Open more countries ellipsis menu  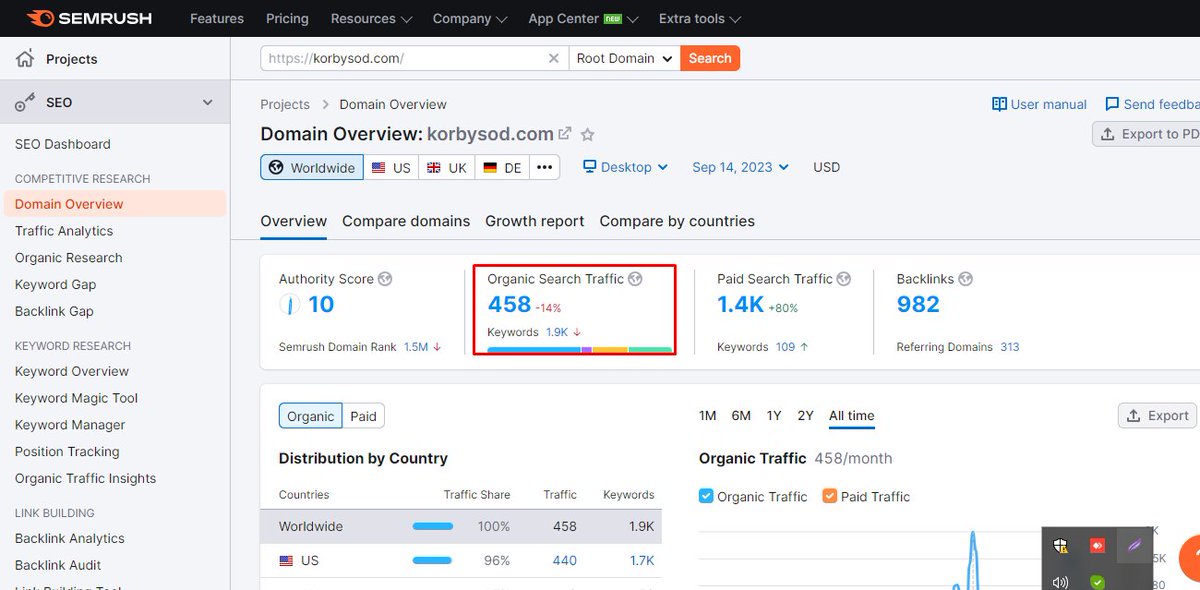click(544, 167)
